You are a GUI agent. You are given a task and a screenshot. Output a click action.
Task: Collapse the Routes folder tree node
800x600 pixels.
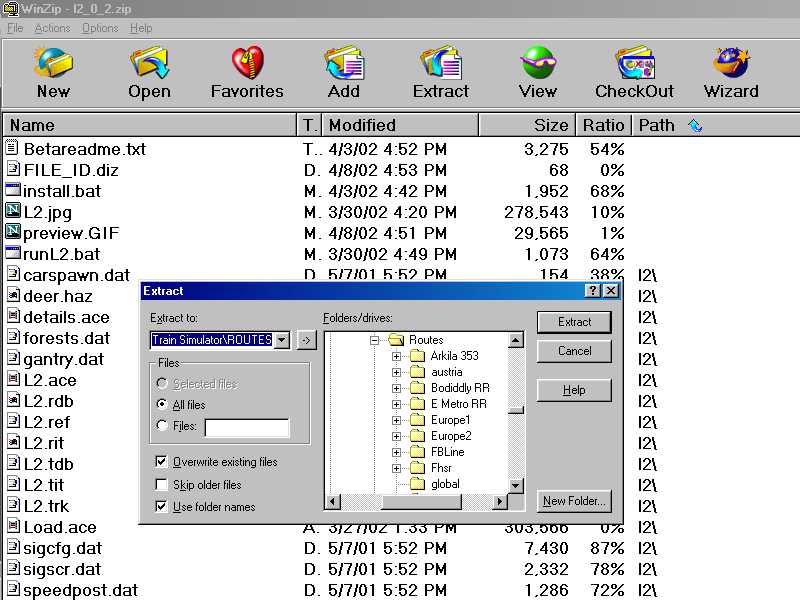point(374,340)
